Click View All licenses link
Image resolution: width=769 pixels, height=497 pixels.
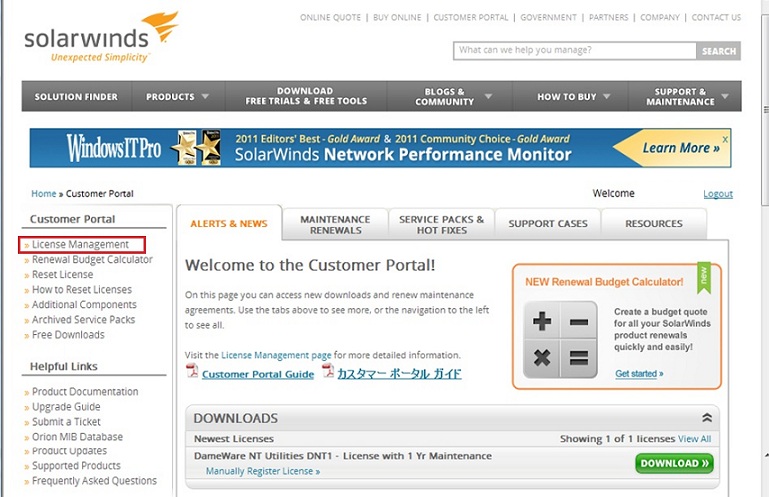coord(694,439)
